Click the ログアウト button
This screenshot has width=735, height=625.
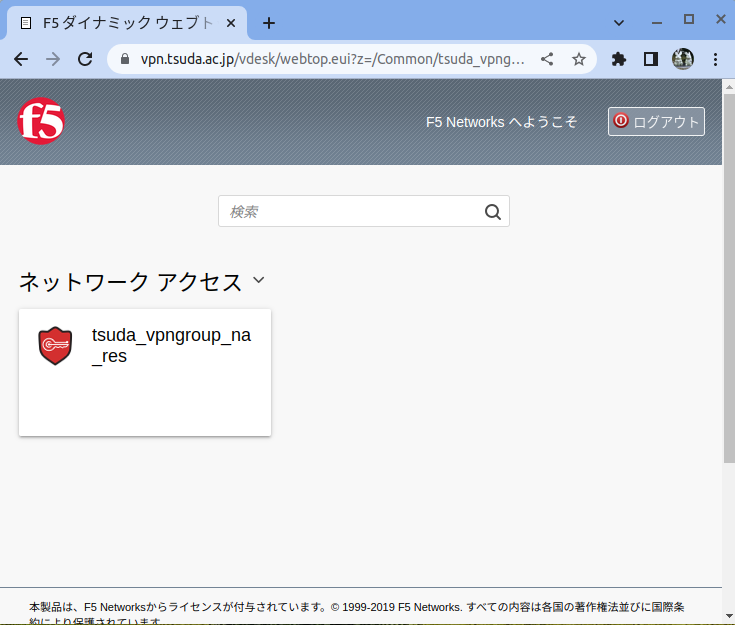pyautogui.click(x=656, y=122)
